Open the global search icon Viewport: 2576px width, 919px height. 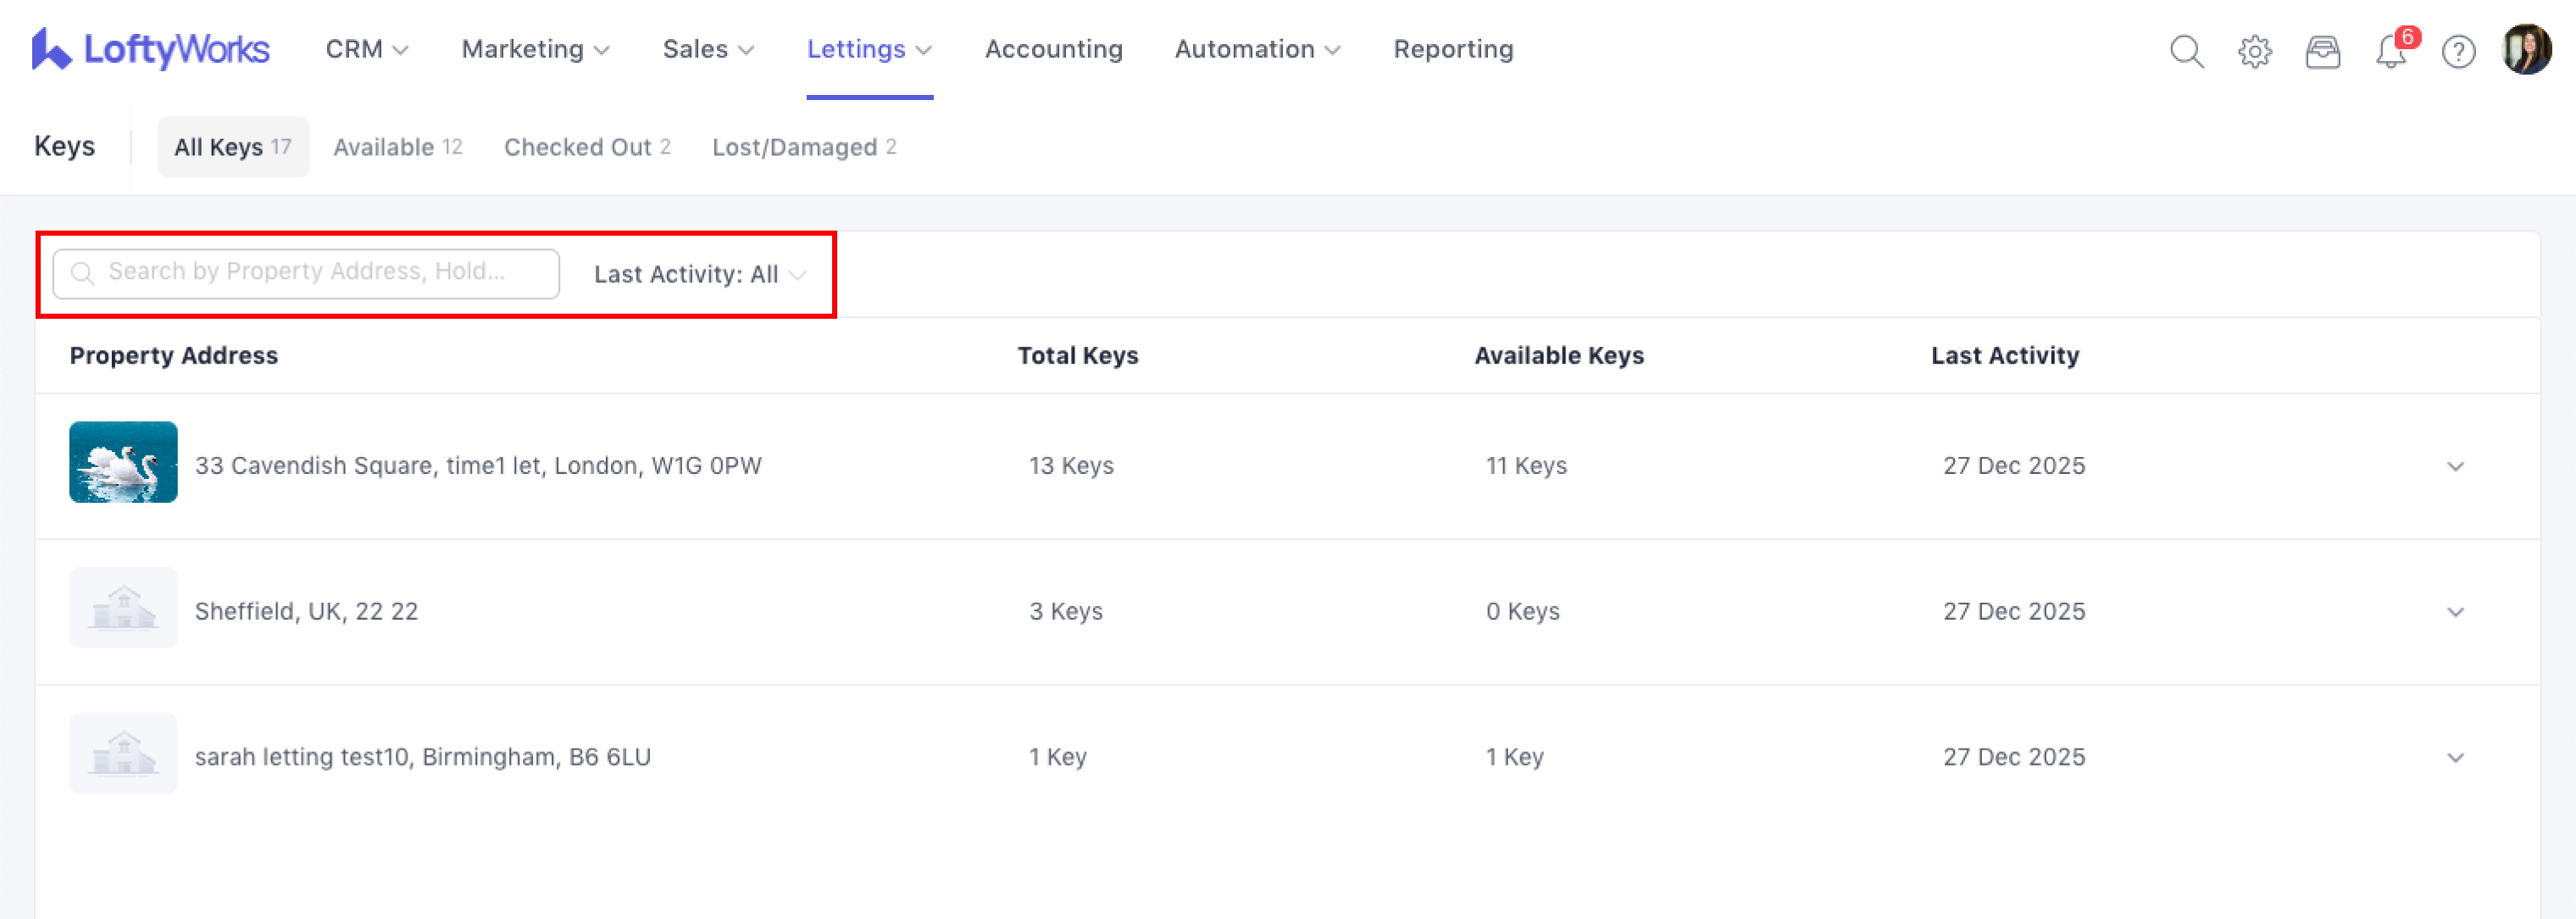pos(2186,51)
